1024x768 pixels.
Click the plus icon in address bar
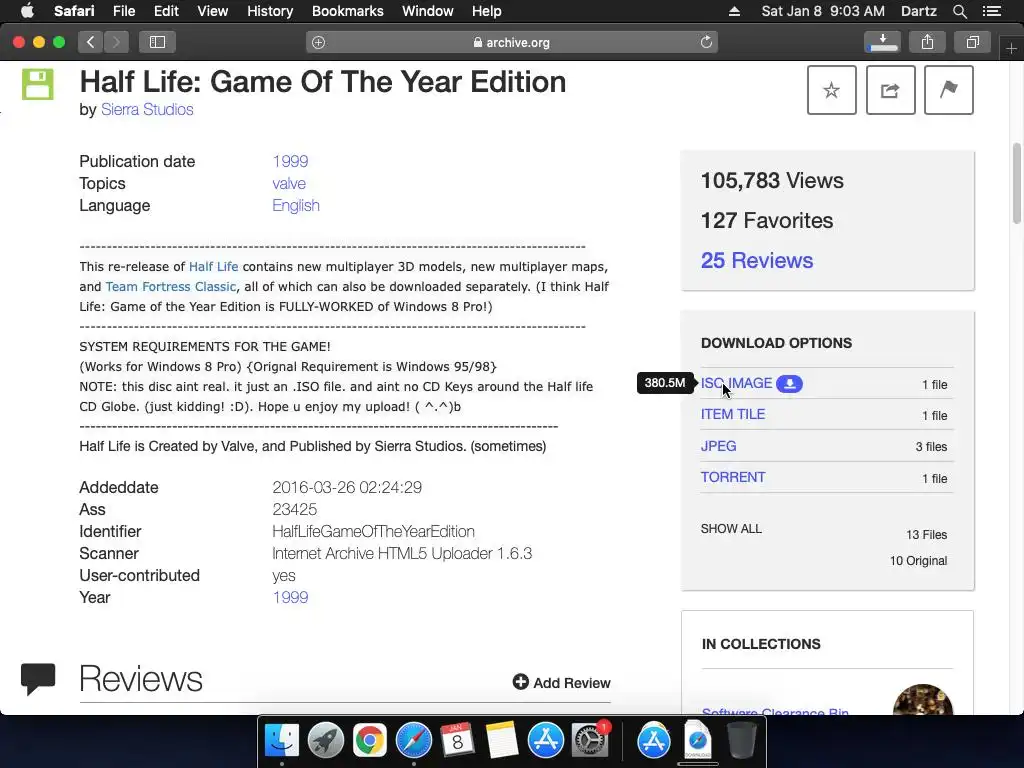click(318, 42)
